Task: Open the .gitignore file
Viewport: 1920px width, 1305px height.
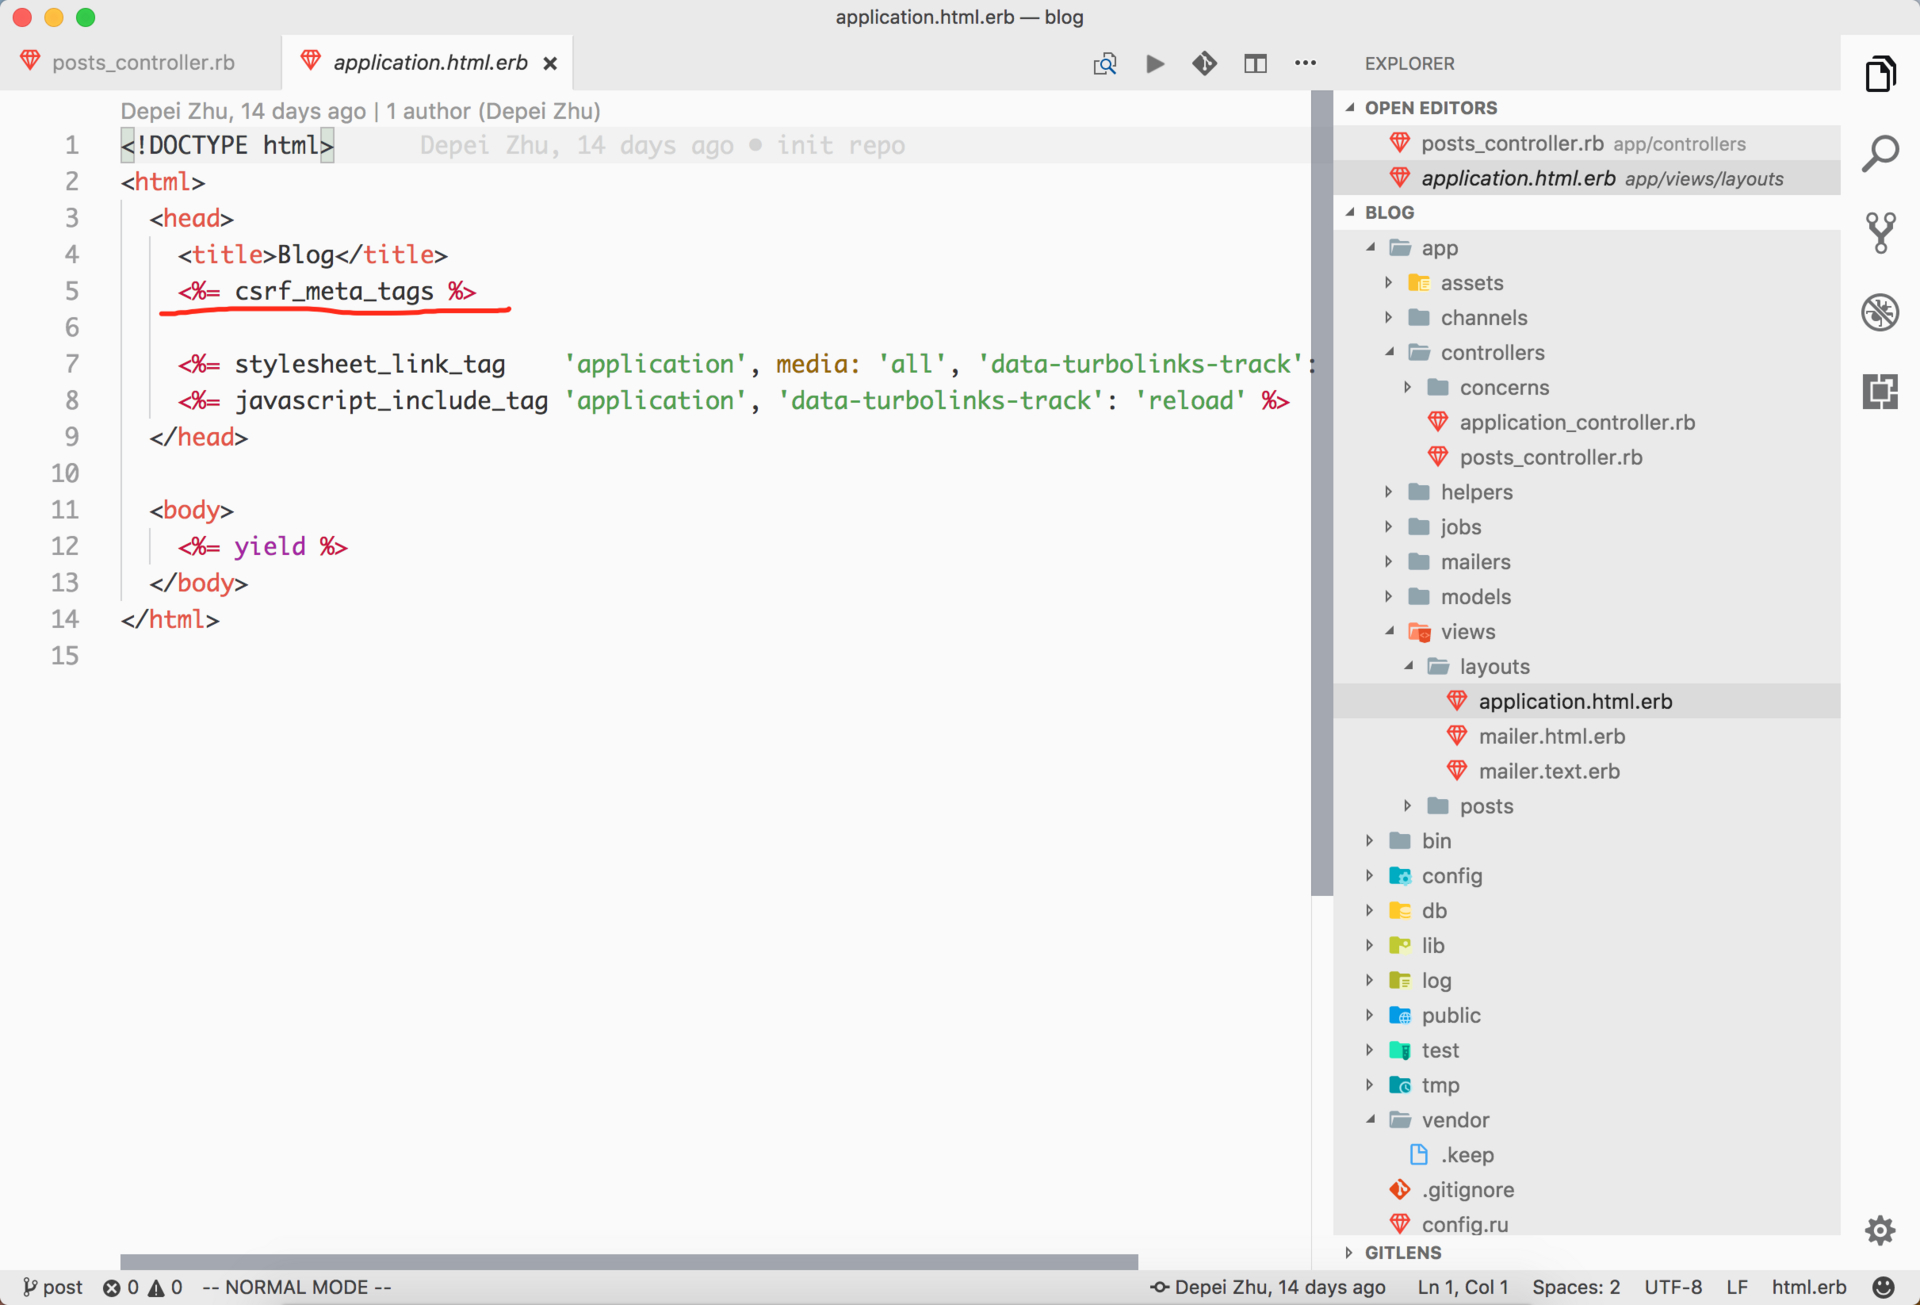Action: coord(1586,1191)
